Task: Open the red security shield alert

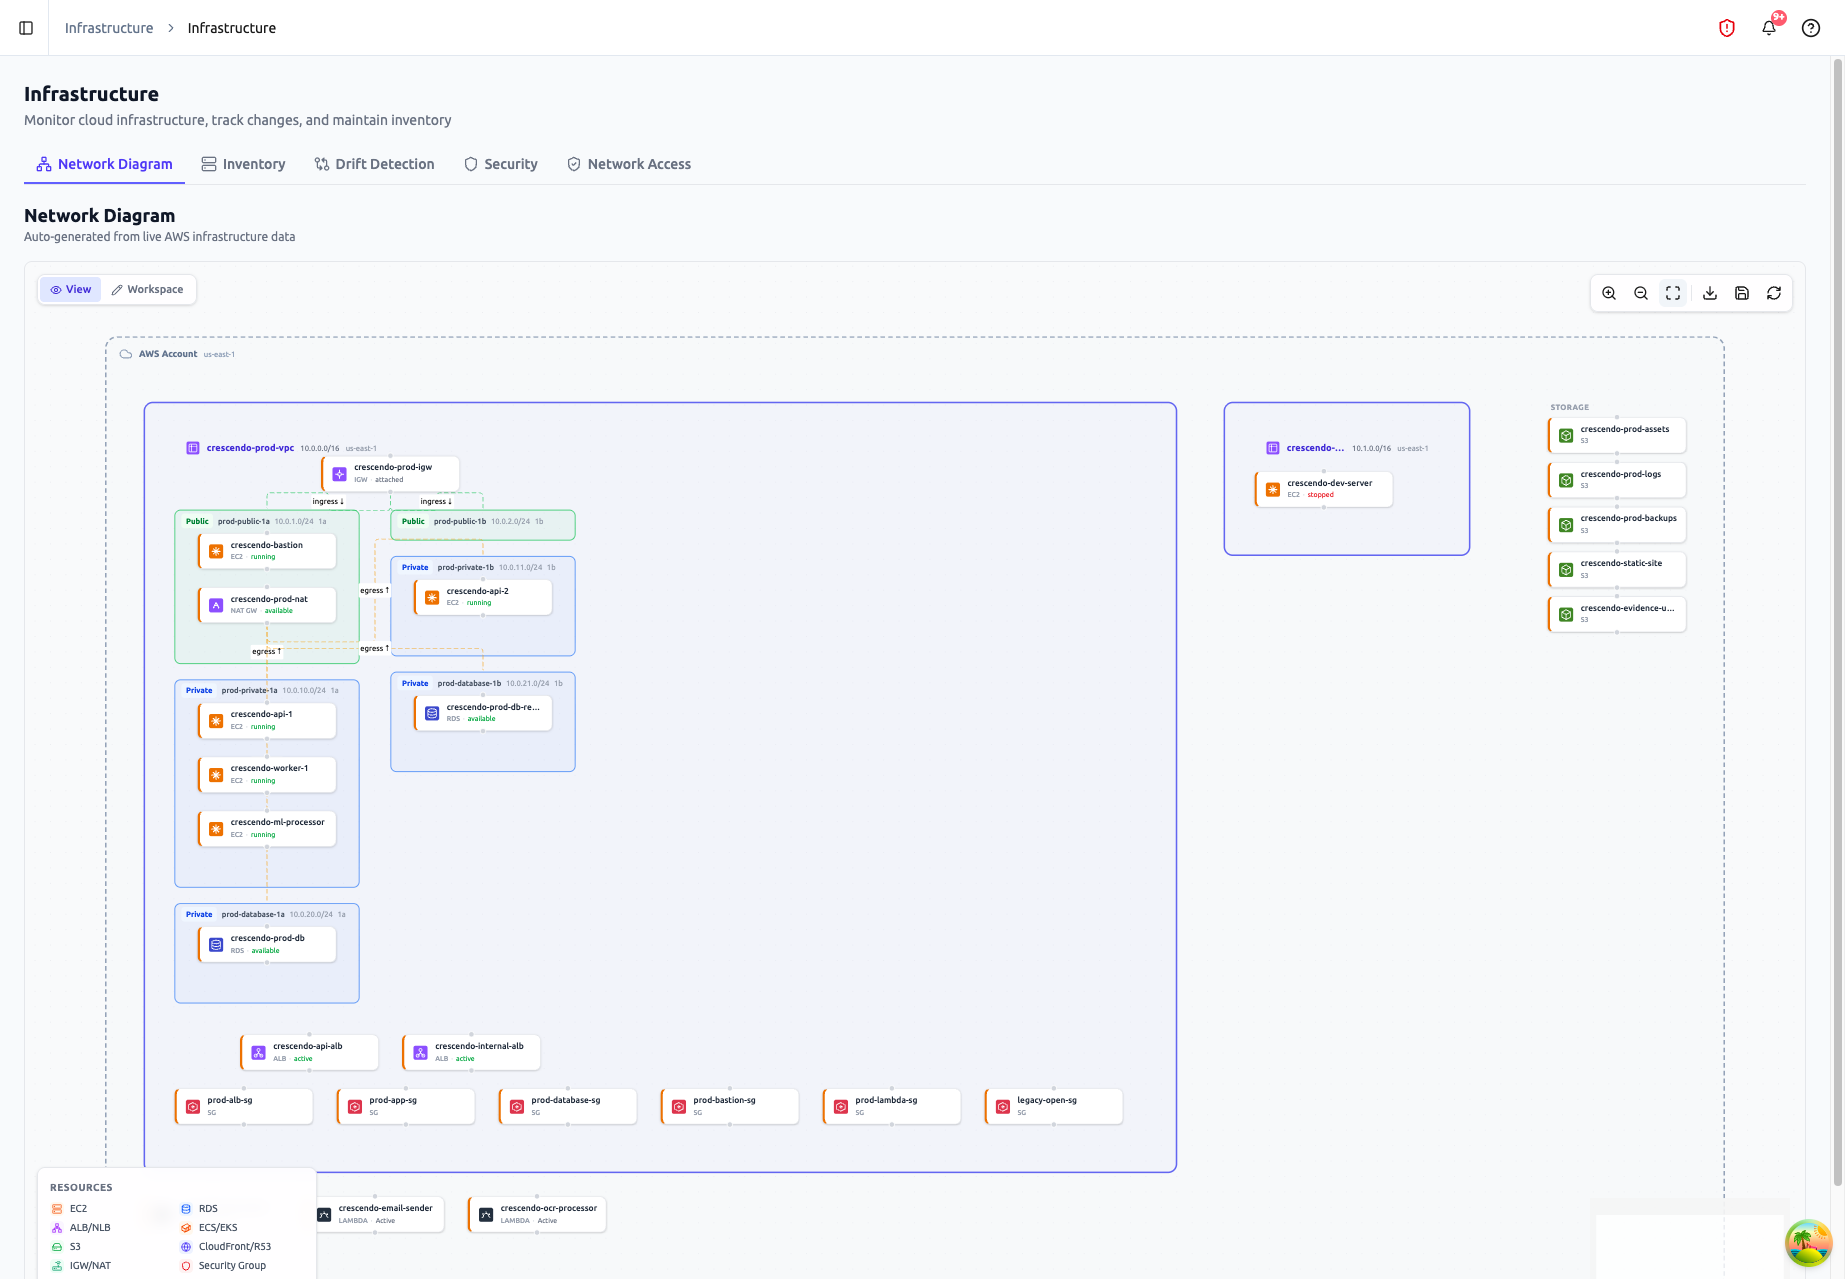Action: [x=1726, y=28]
